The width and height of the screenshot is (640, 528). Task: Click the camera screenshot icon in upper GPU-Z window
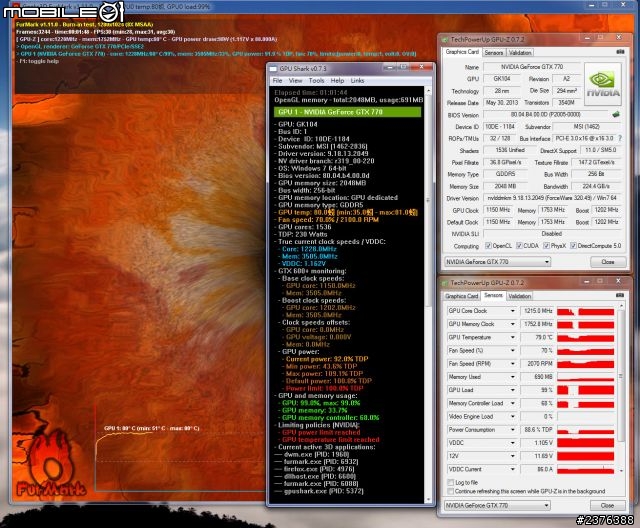pyautogui.click(x=620, y=52)
